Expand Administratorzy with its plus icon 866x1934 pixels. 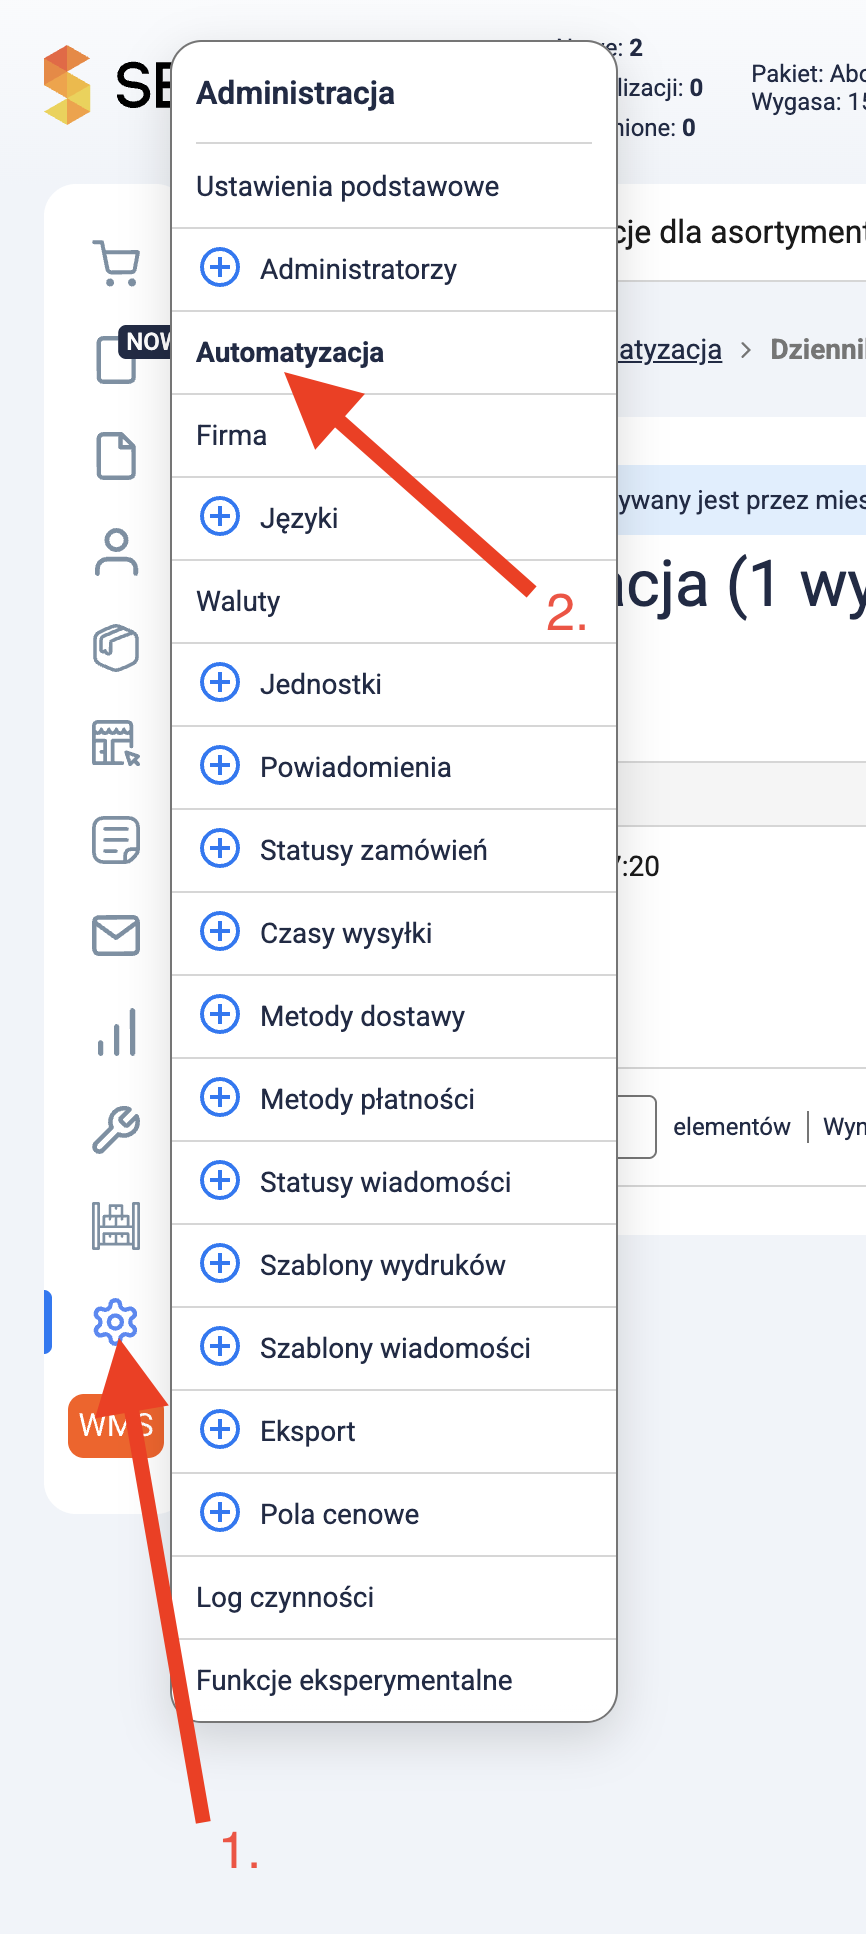tap(220, 268)
